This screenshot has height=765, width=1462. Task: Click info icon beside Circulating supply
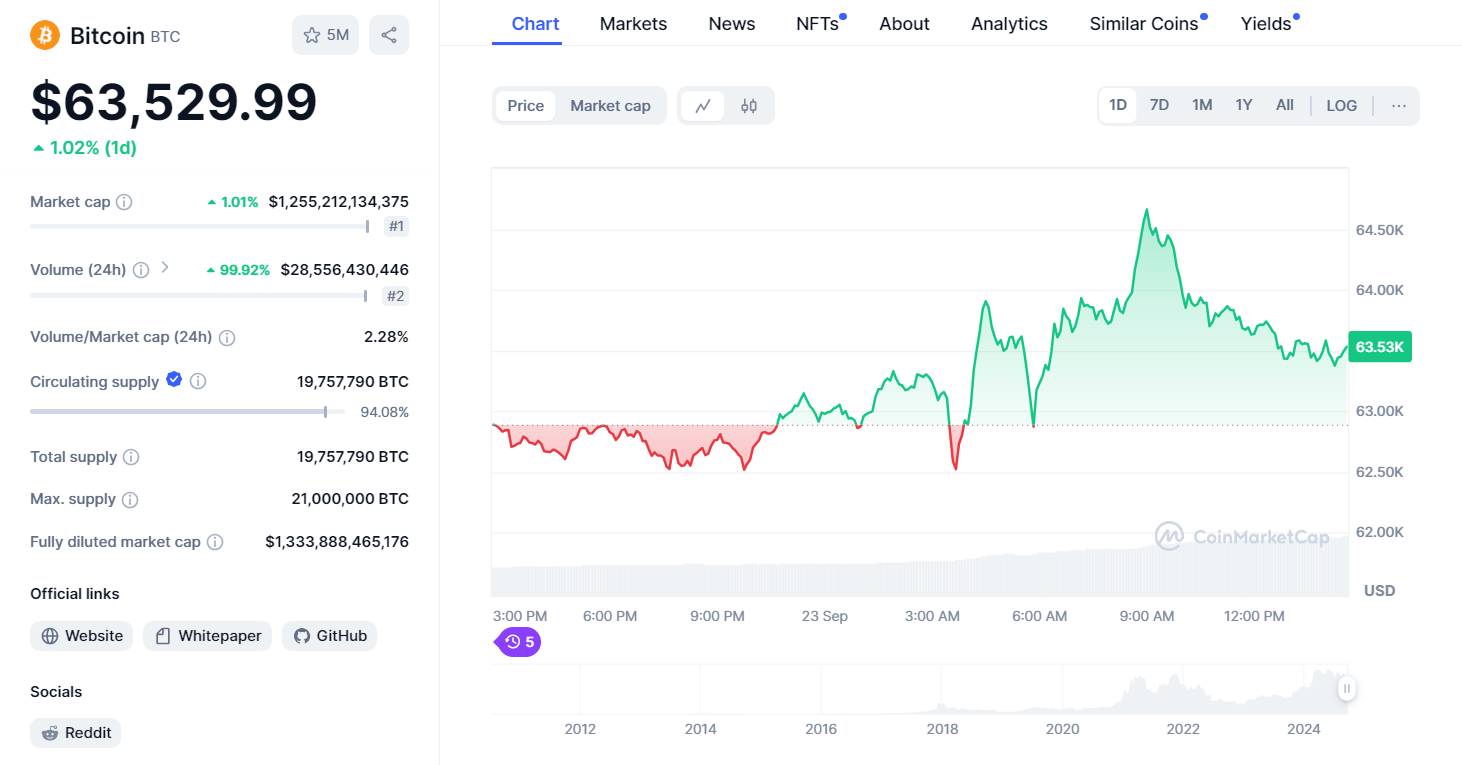(x=198, y=381)
